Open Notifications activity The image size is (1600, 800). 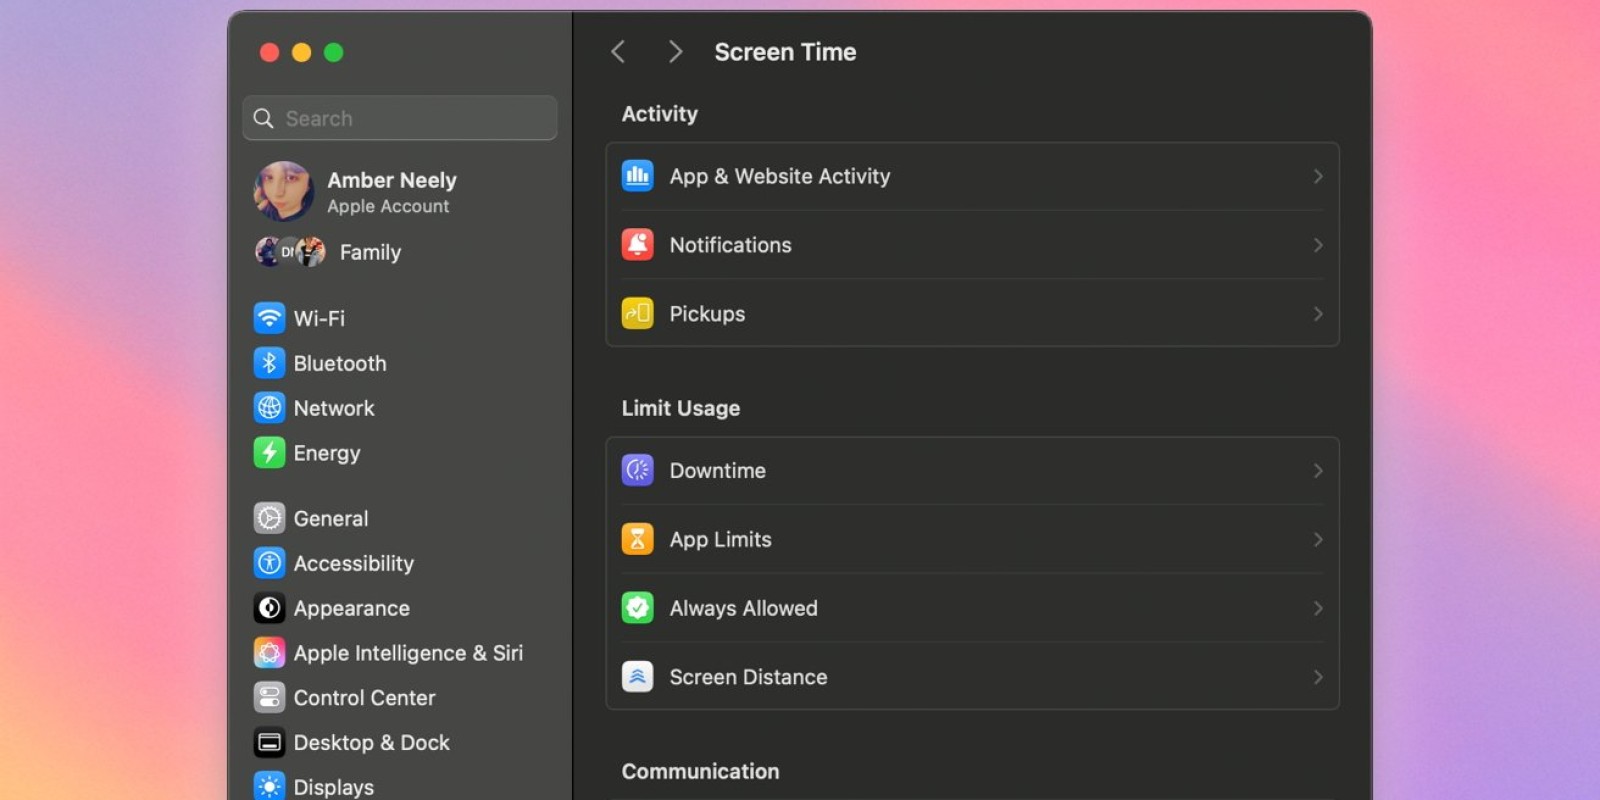(x=972, y=245)
